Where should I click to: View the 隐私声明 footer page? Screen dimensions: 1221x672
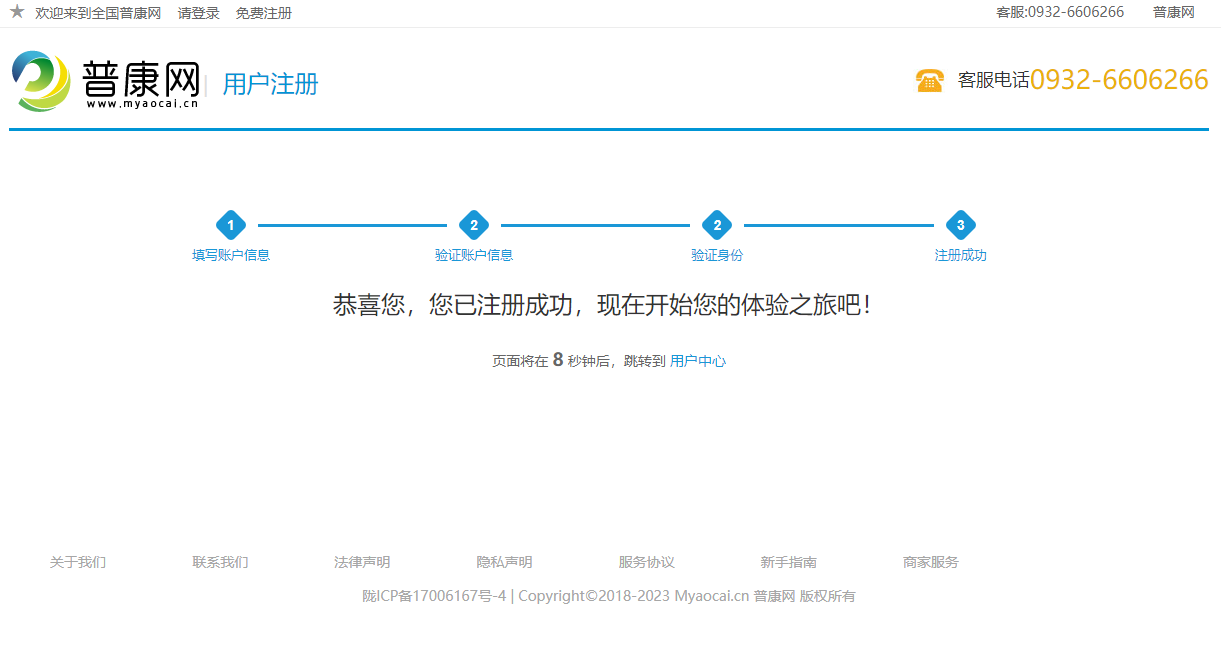[x=504, y=562]
